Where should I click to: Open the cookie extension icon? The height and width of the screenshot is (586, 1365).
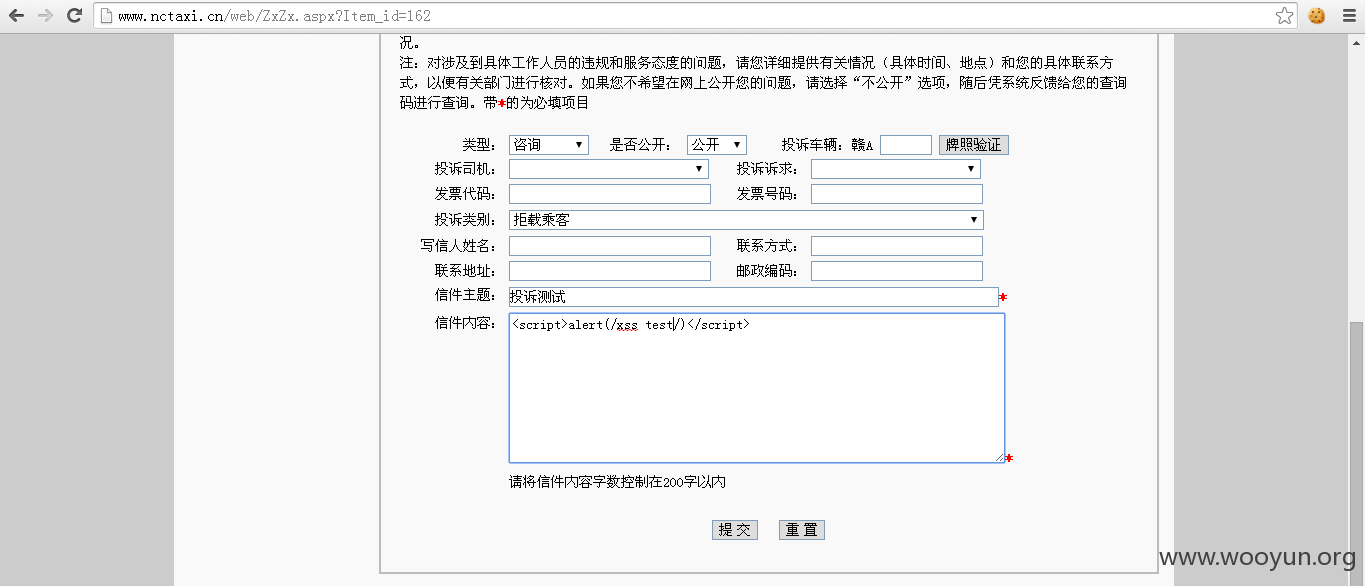pyautogui.click(x=1316, y=16)
